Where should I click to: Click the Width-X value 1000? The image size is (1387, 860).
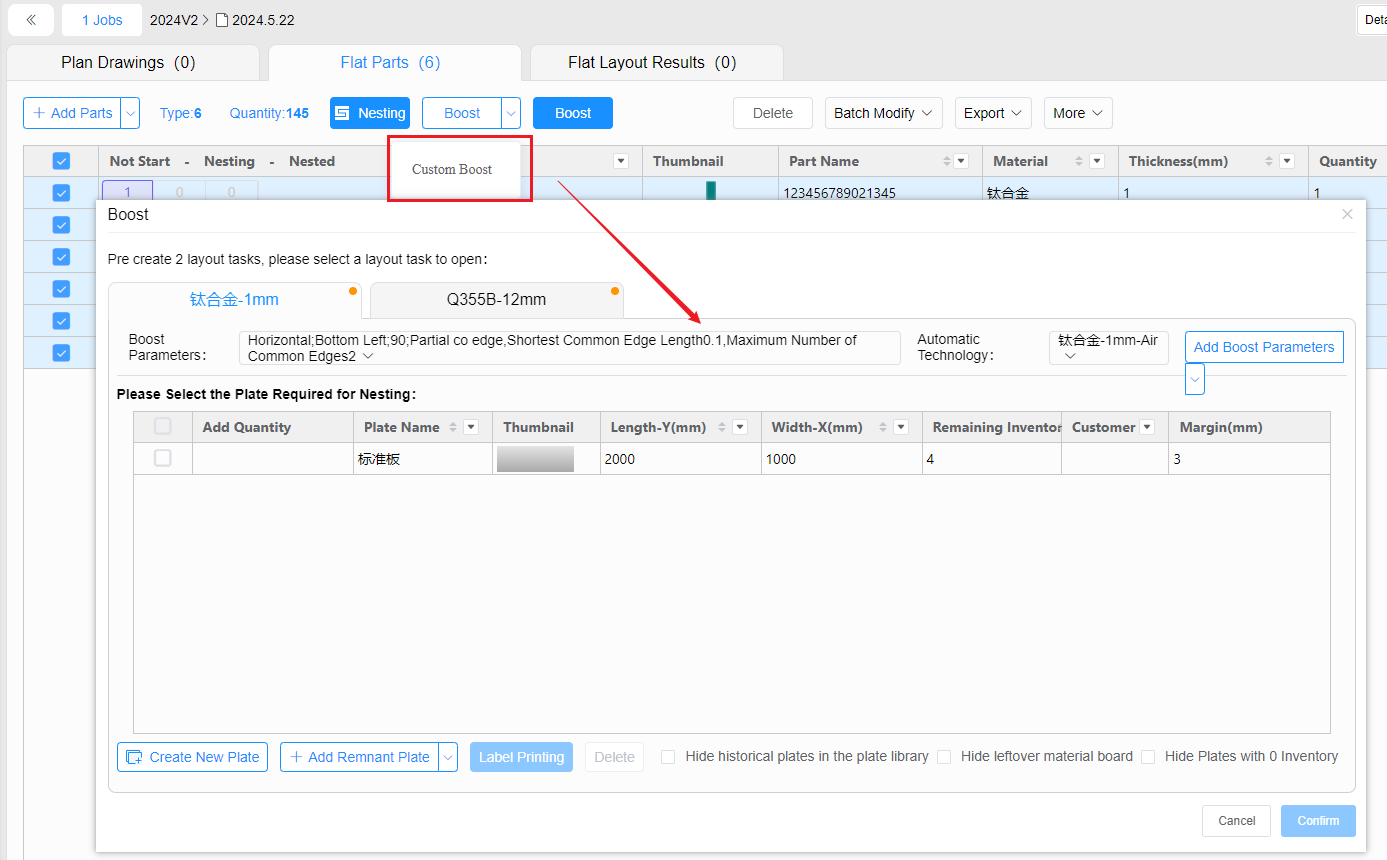tap(781, 459)
